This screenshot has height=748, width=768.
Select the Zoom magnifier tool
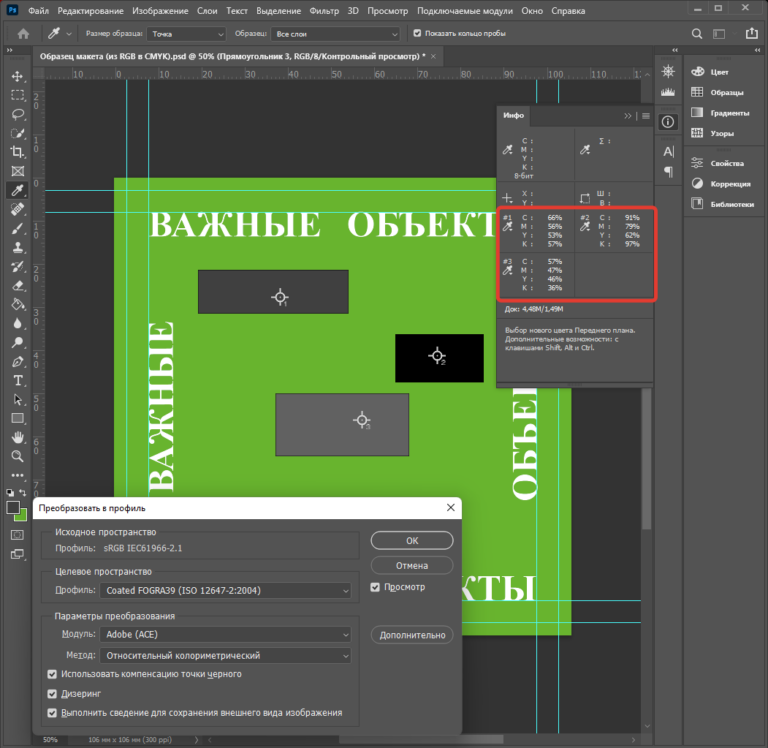(x=17, y=456)
